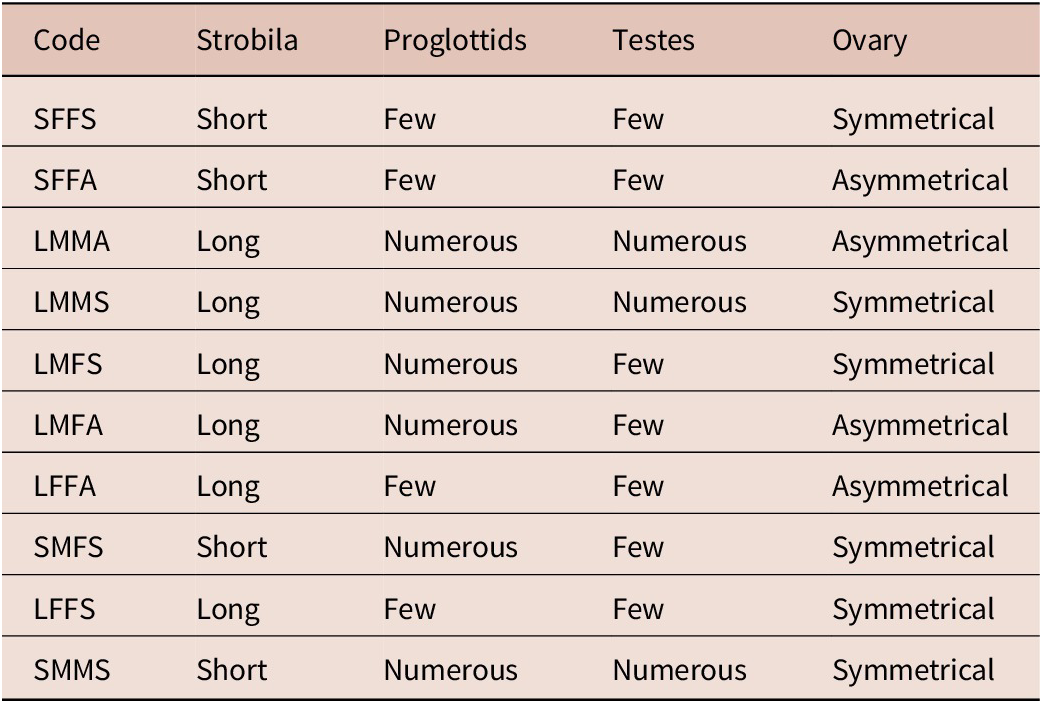Select the LFFS code cell
The height and width of the screenshot is (703, 1042).
(x=65, y=609)
